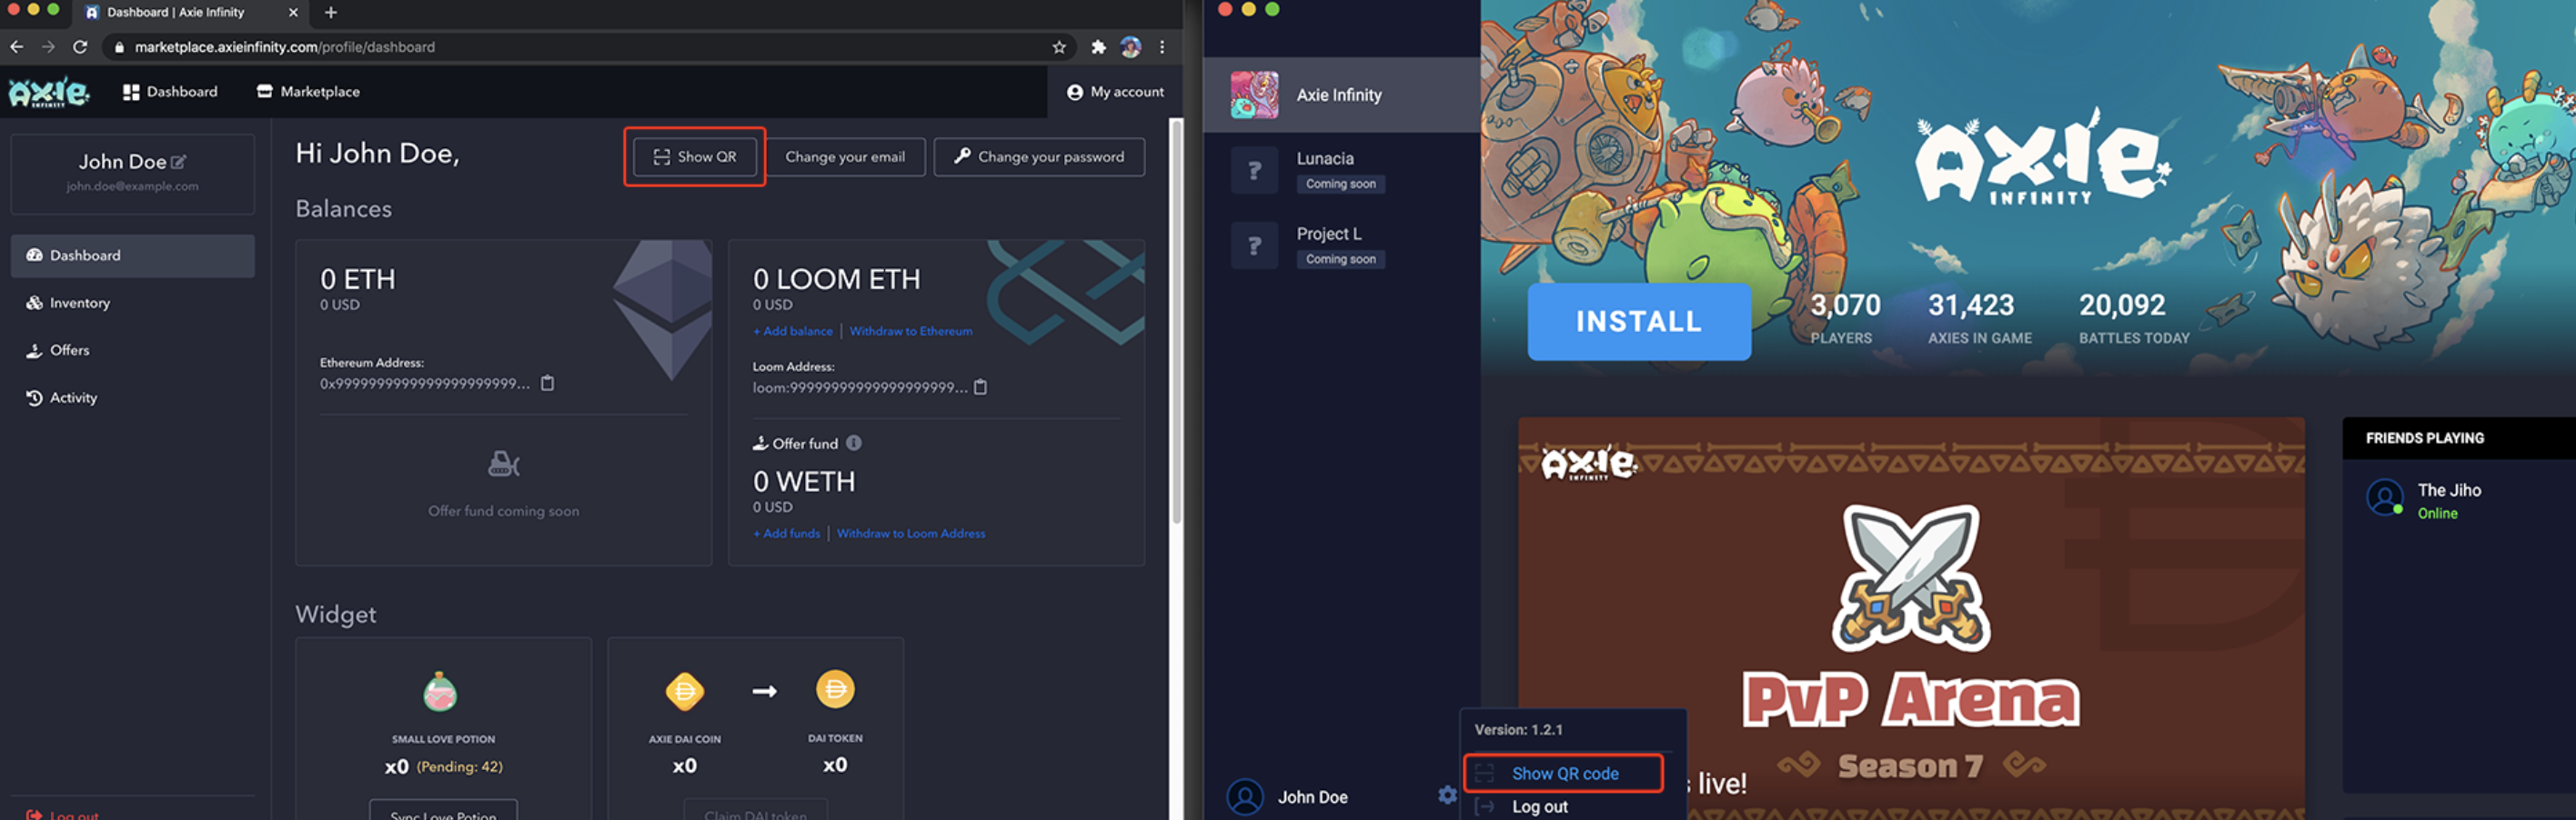Click Change your password button
The image size is (2576, 820).
click(x=1039, y=157)
